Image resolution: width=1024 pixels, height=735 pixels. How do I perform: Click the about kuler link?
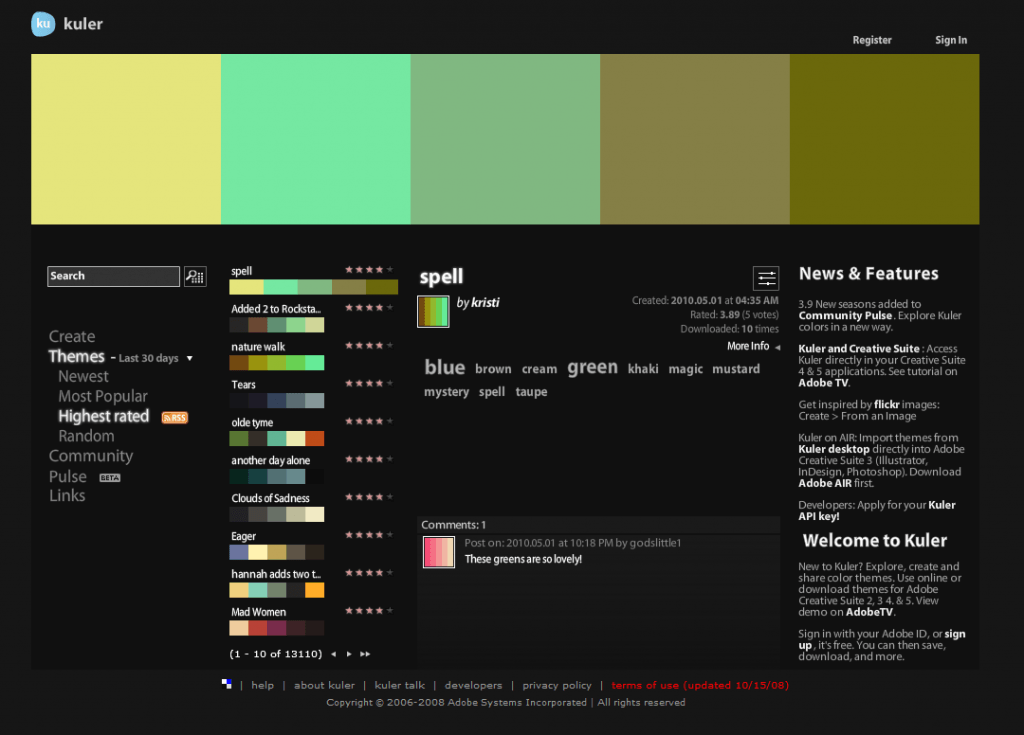(325, 685)
